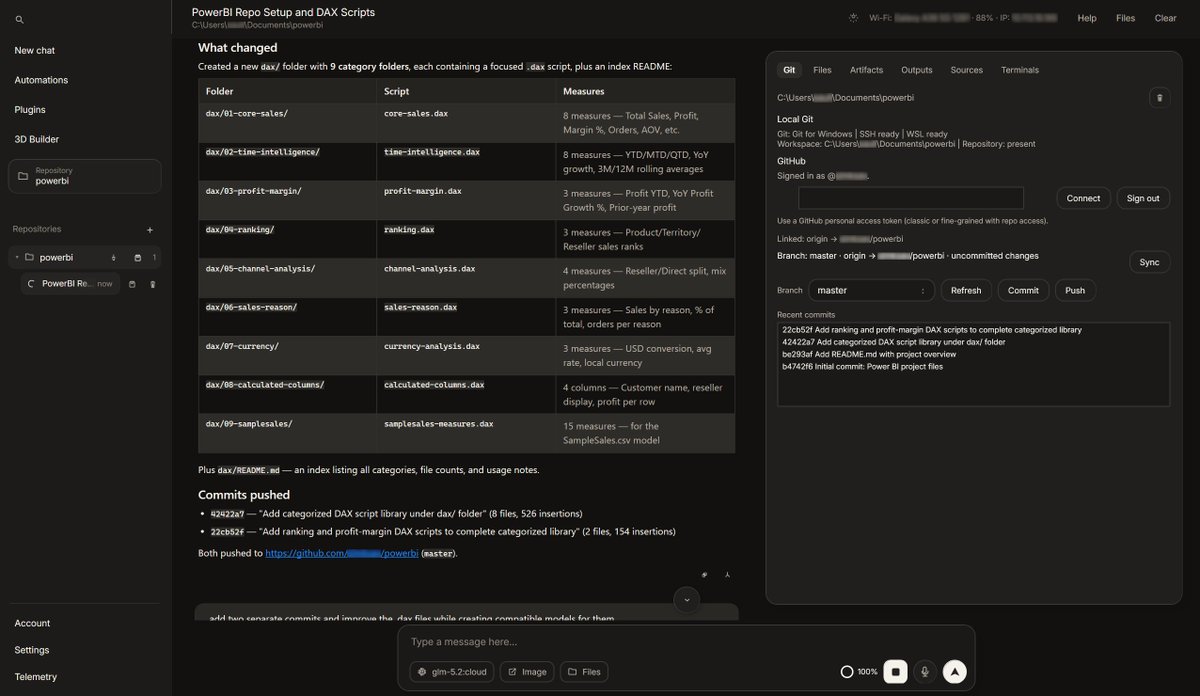This screenshot has height=696, width=1200.
Task: Add a repository with the plus icon
Action: [x=150, y=230]
